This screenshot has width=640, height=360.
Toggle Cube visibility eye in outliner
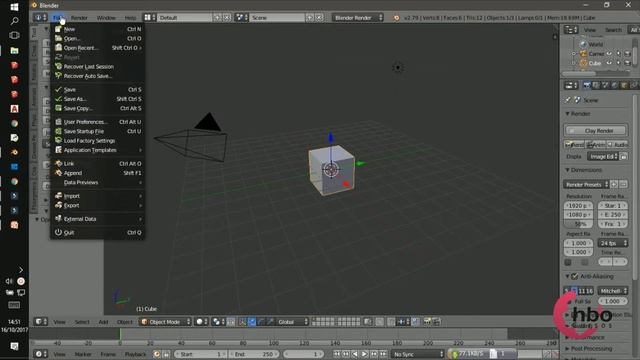pos(609,63)
